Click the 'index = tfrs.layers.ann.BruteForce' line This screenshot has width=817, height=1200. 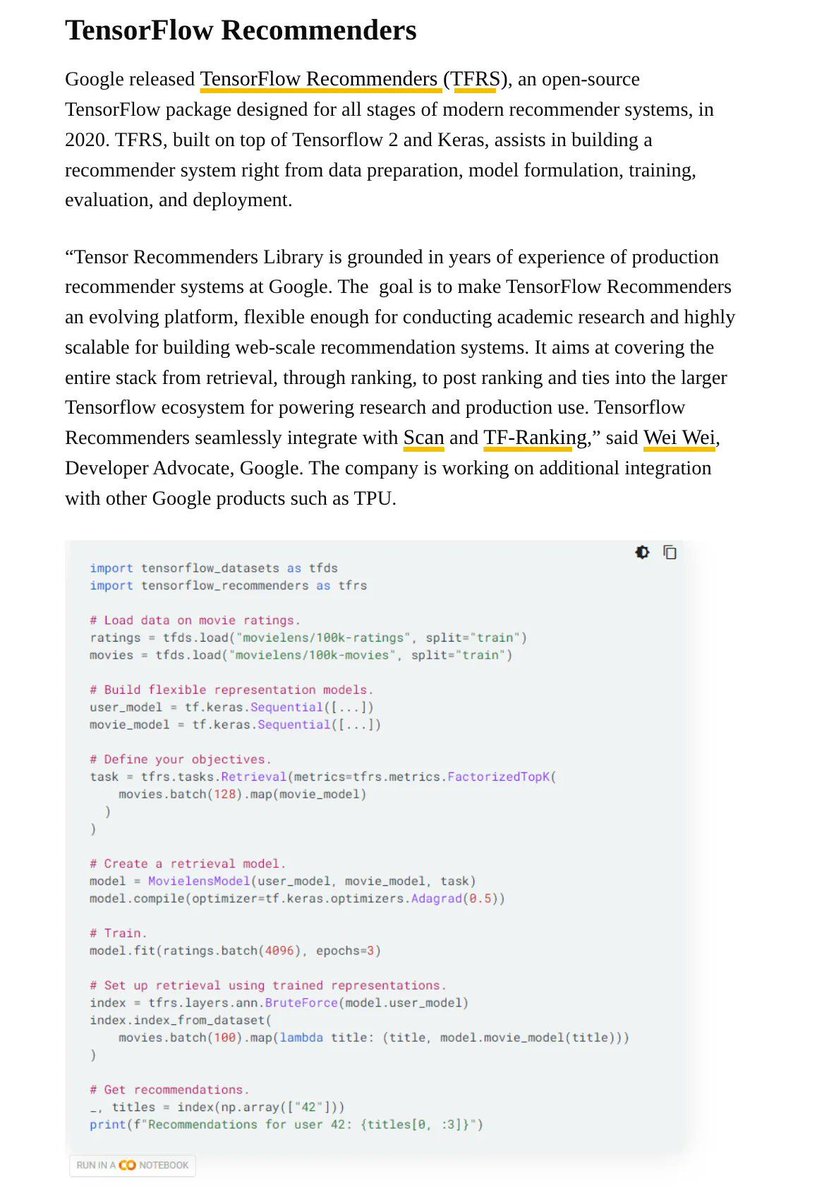pyautogui.click(x=279, y=1002)
